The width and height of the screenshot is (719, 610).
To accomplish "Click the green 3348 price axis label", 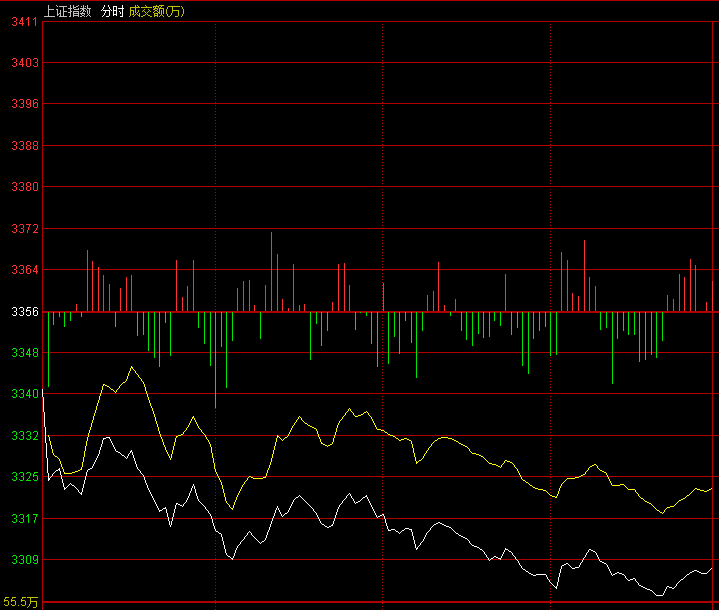I will [25, 353].
